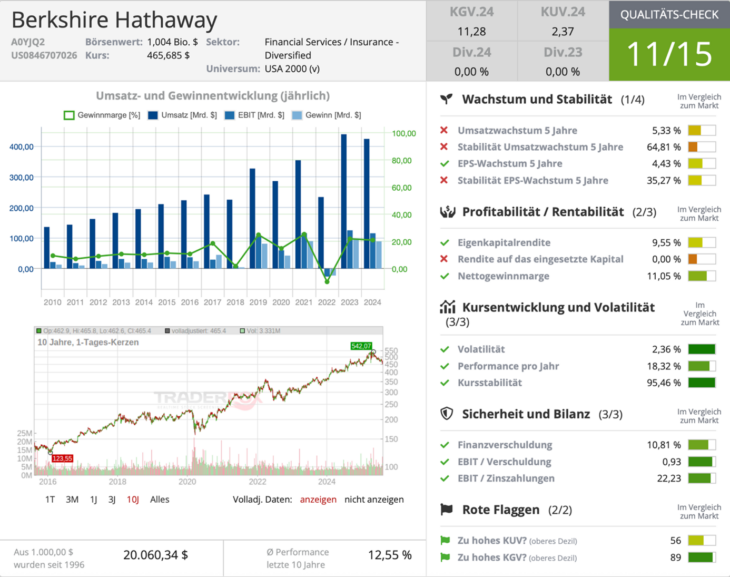
Task: Click the green check beside Finanzverschuldung
Action: tap(445, 445)
